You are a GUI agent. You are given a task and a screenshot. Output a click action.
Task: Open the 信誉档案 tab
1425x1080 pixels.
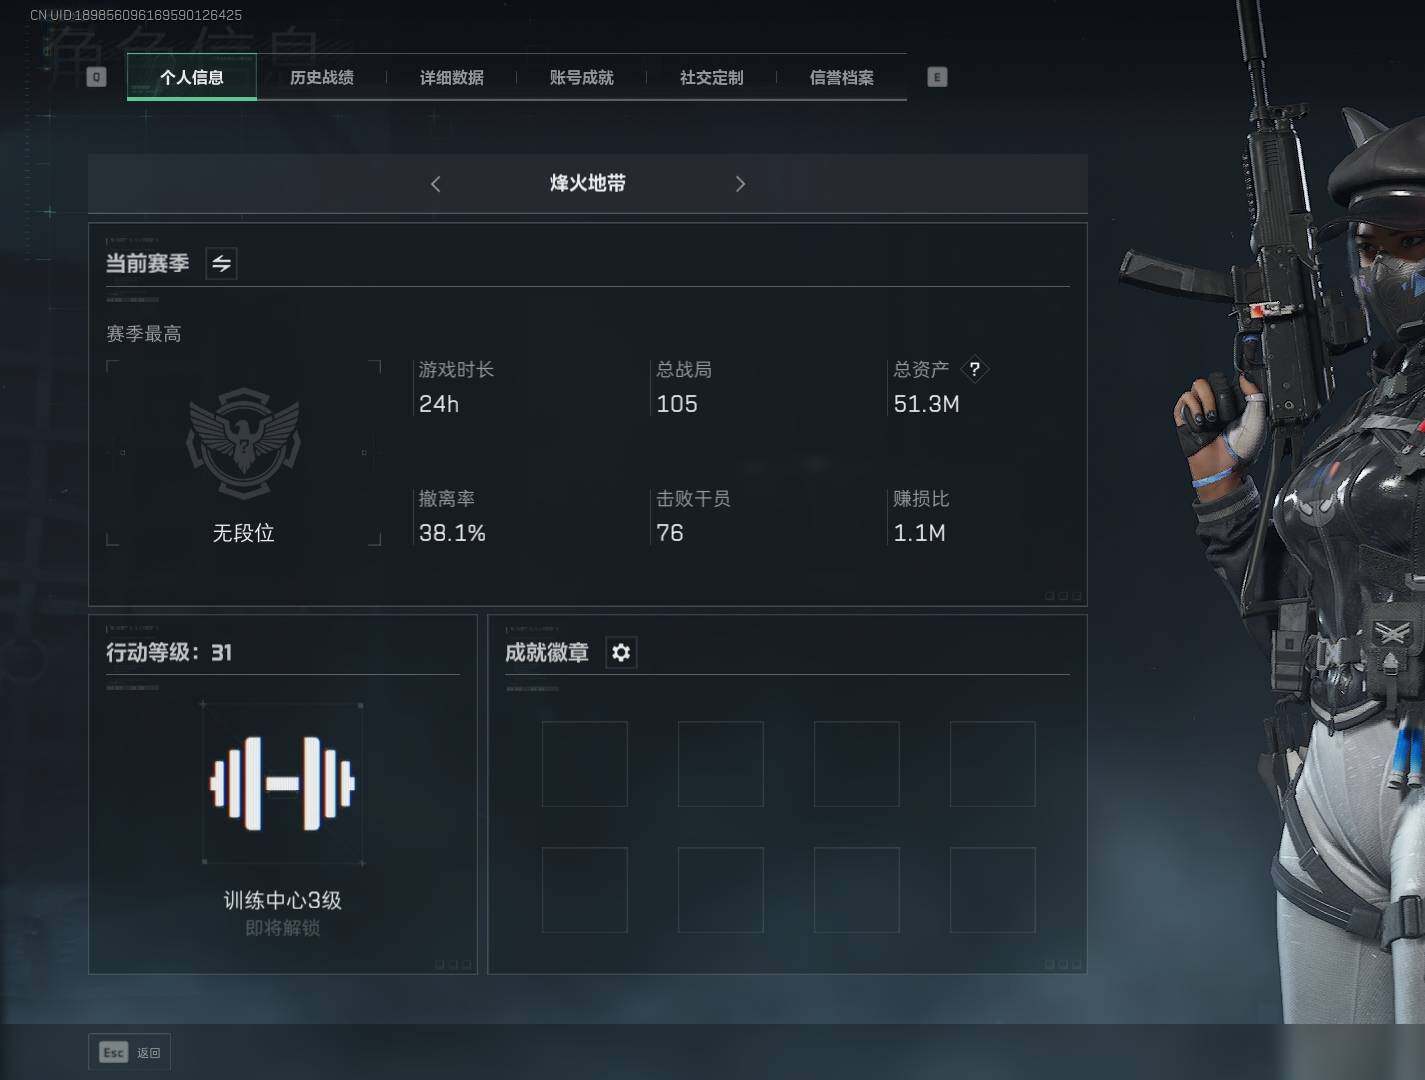[x=842, y=77]
